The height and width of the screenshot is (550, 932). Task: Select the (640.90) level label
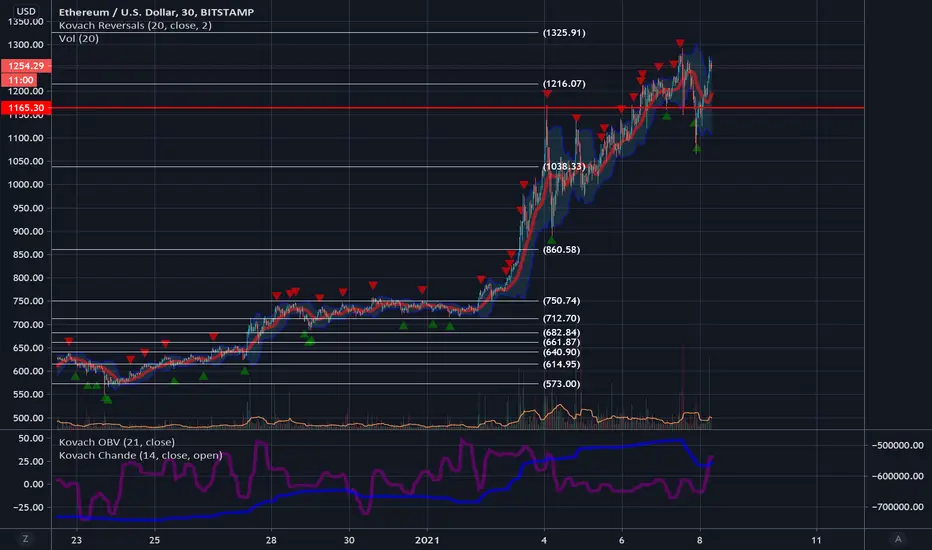click(x=561, y=352)
